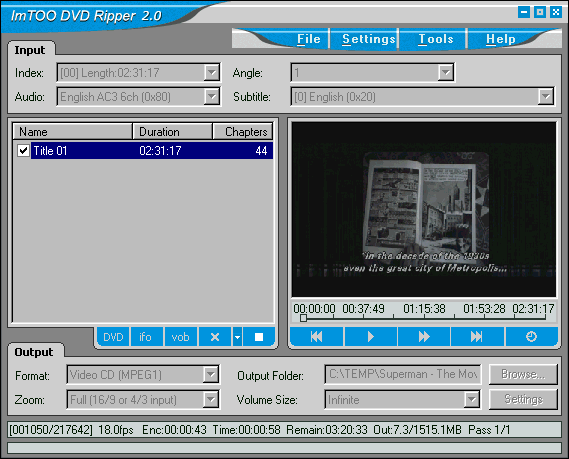
Task: Uncheck the Title 01 checkbox
Action: tap(23, 150)
